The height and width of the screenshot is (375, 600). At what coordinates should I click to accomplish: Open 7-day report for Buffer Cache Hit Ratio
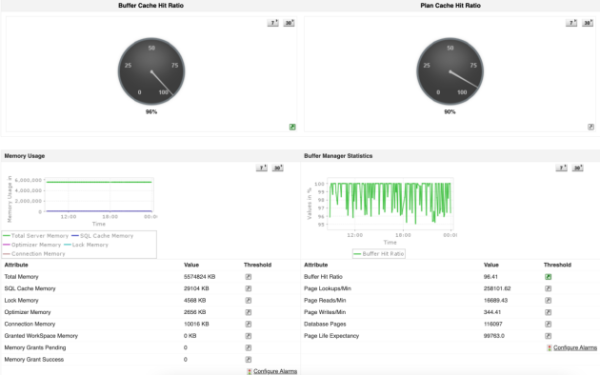[273, 23]
